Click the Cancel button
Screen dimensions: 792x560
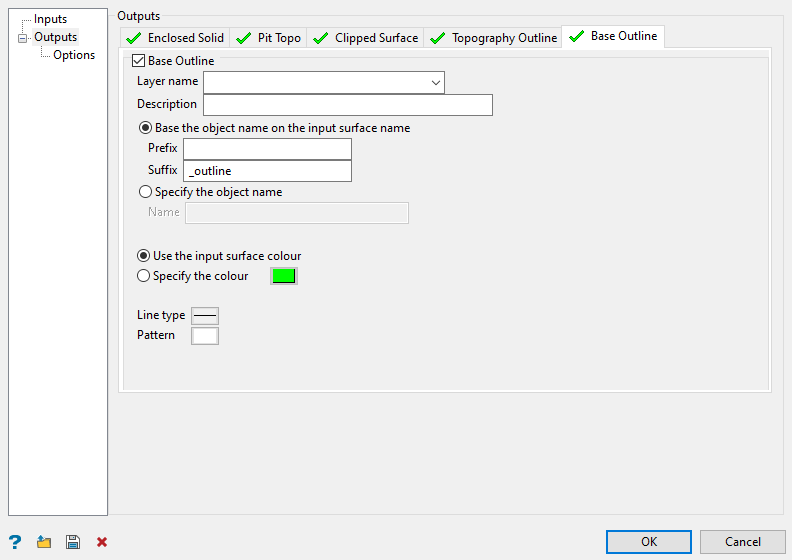coord(743,542)
